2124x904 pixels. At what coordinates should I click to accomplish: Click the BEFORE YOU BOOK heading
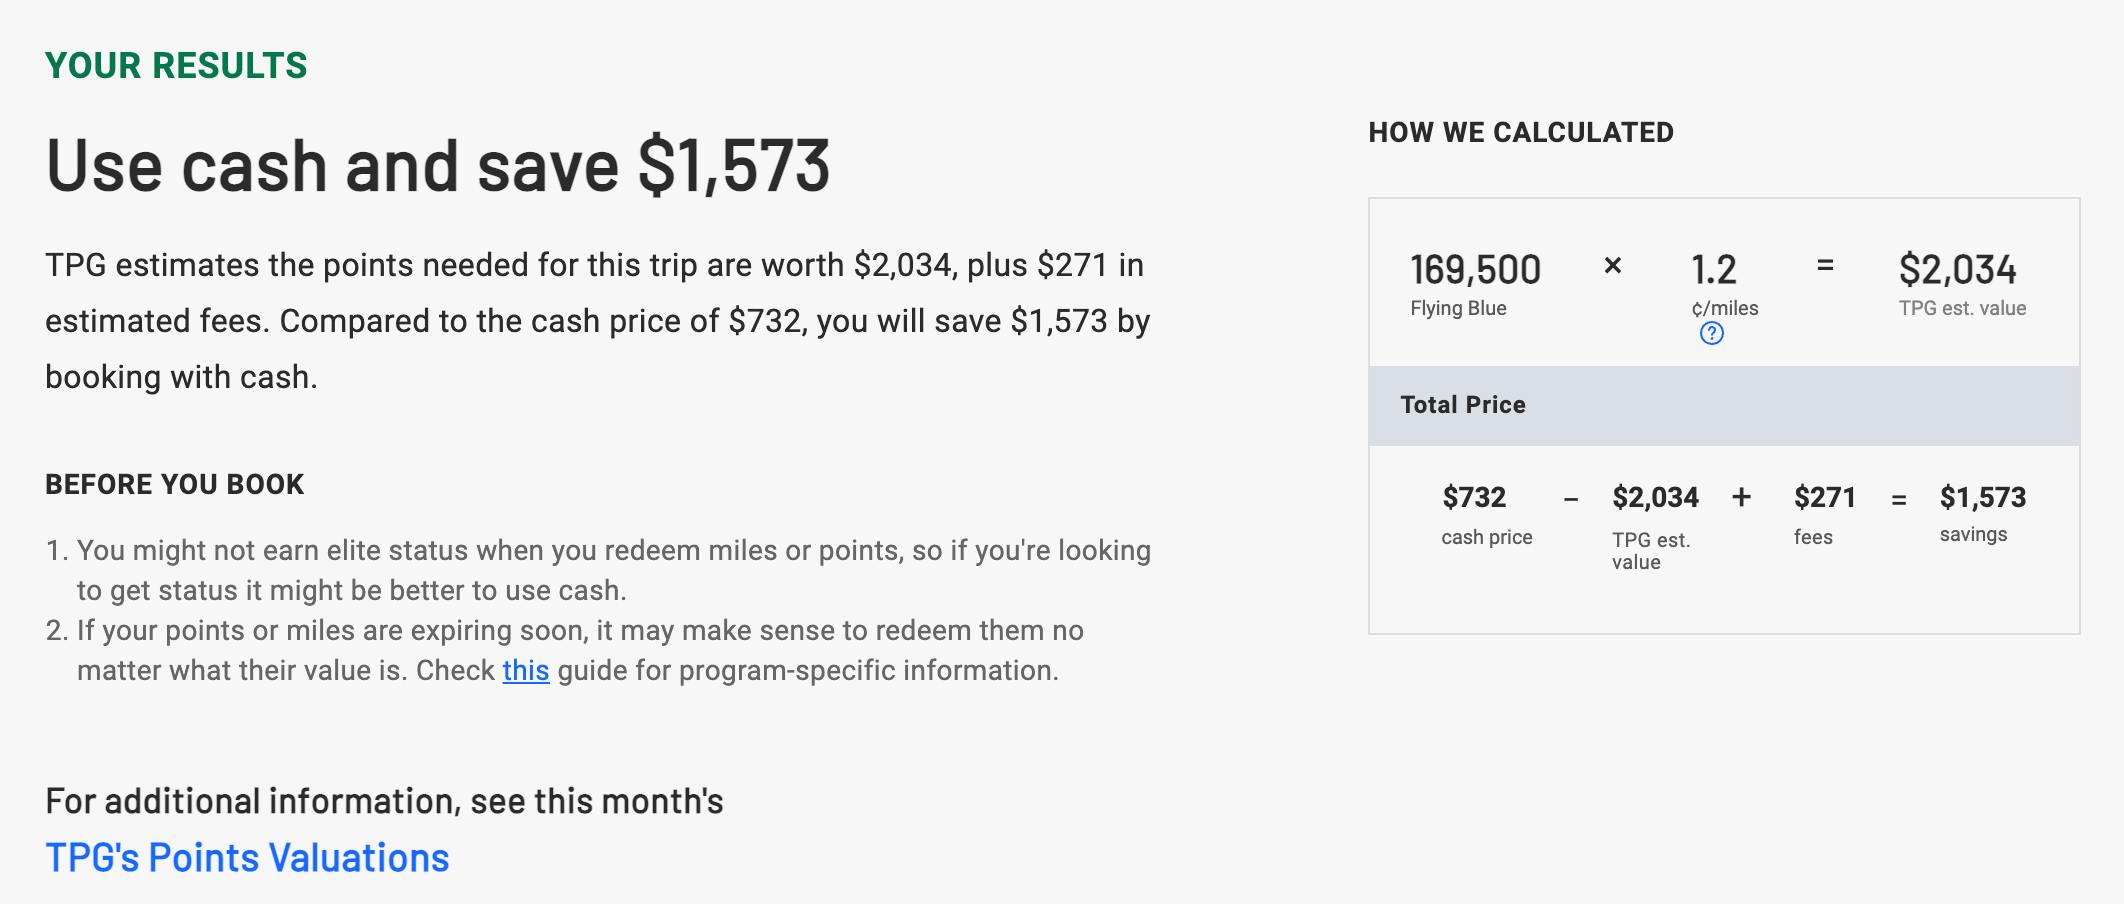(x=175, y=484)
